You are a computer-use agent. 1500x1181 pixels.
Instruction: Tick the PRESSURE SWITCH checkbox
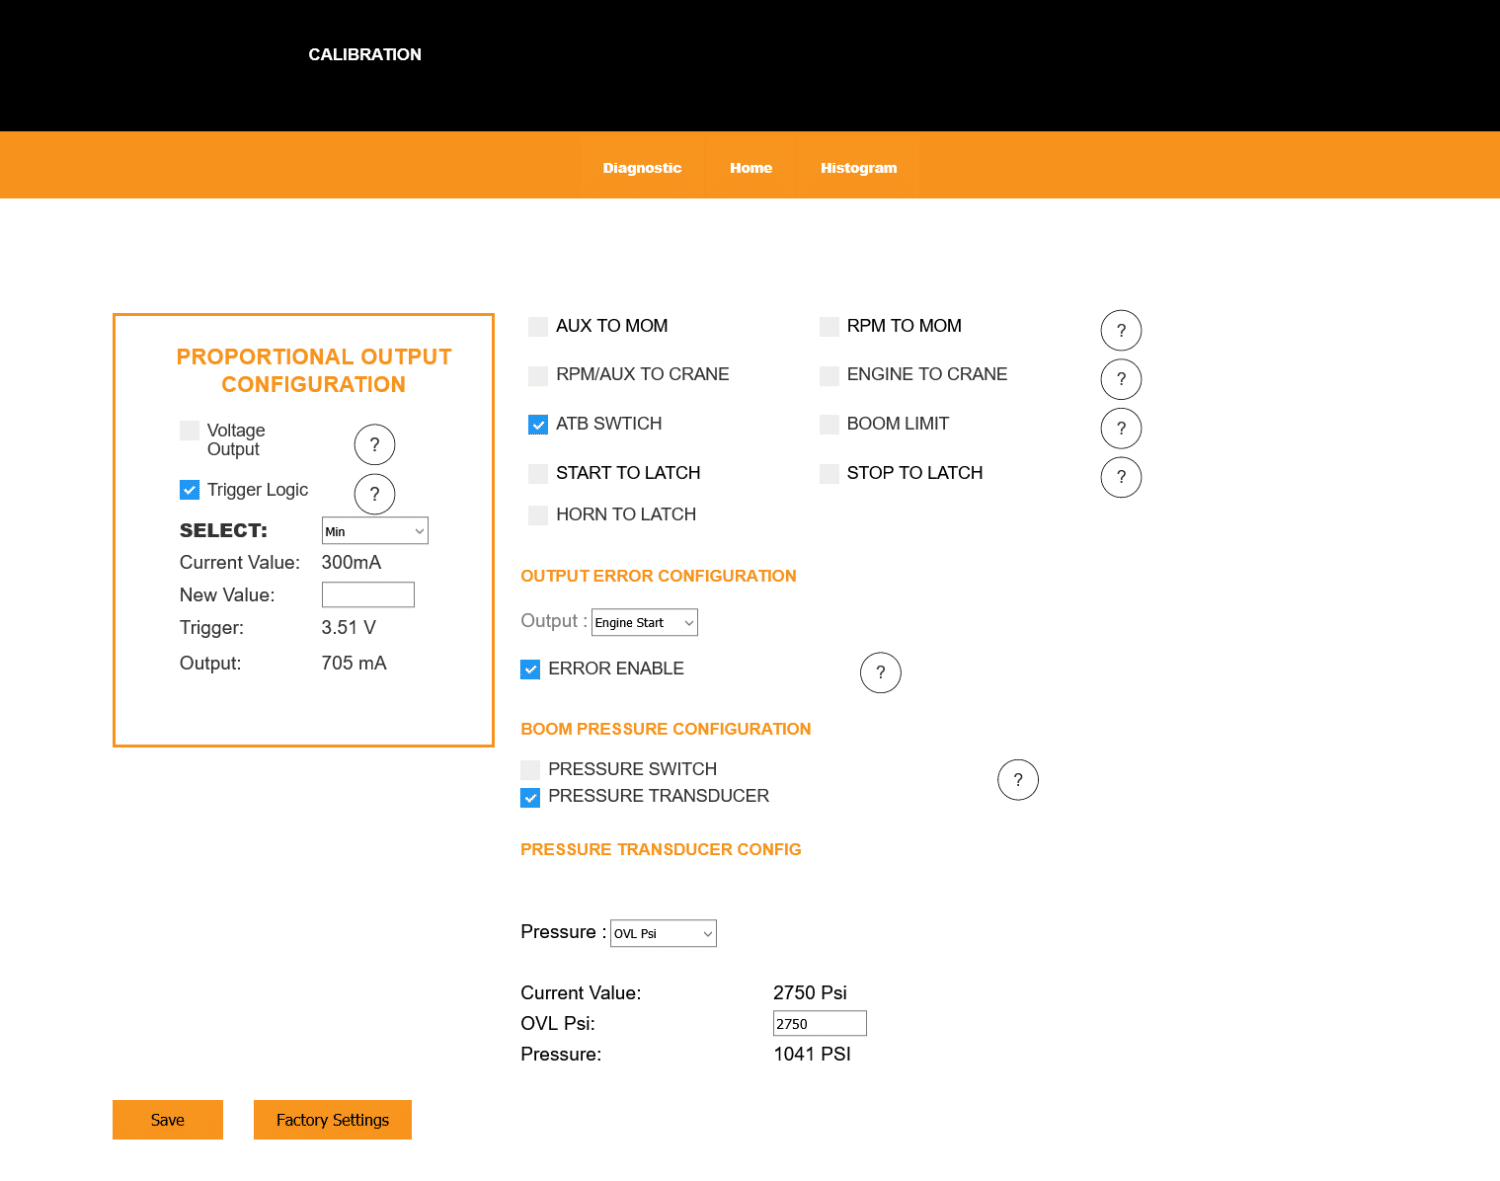pos(530,770)
